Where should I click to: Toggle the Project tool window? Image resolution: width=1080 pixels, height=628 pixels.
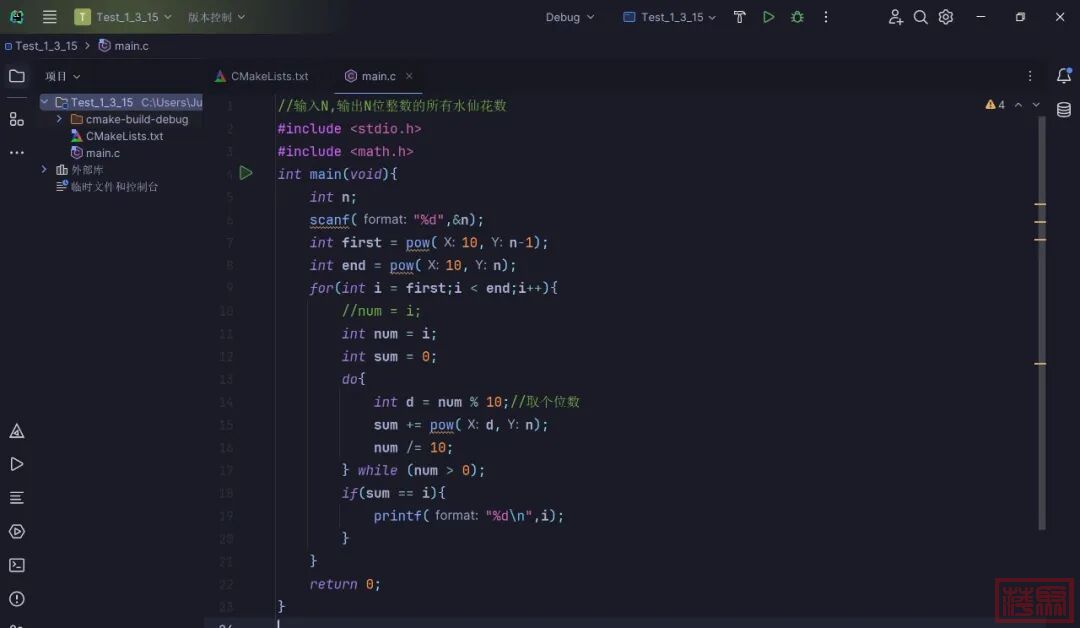[x=17, y=76]
